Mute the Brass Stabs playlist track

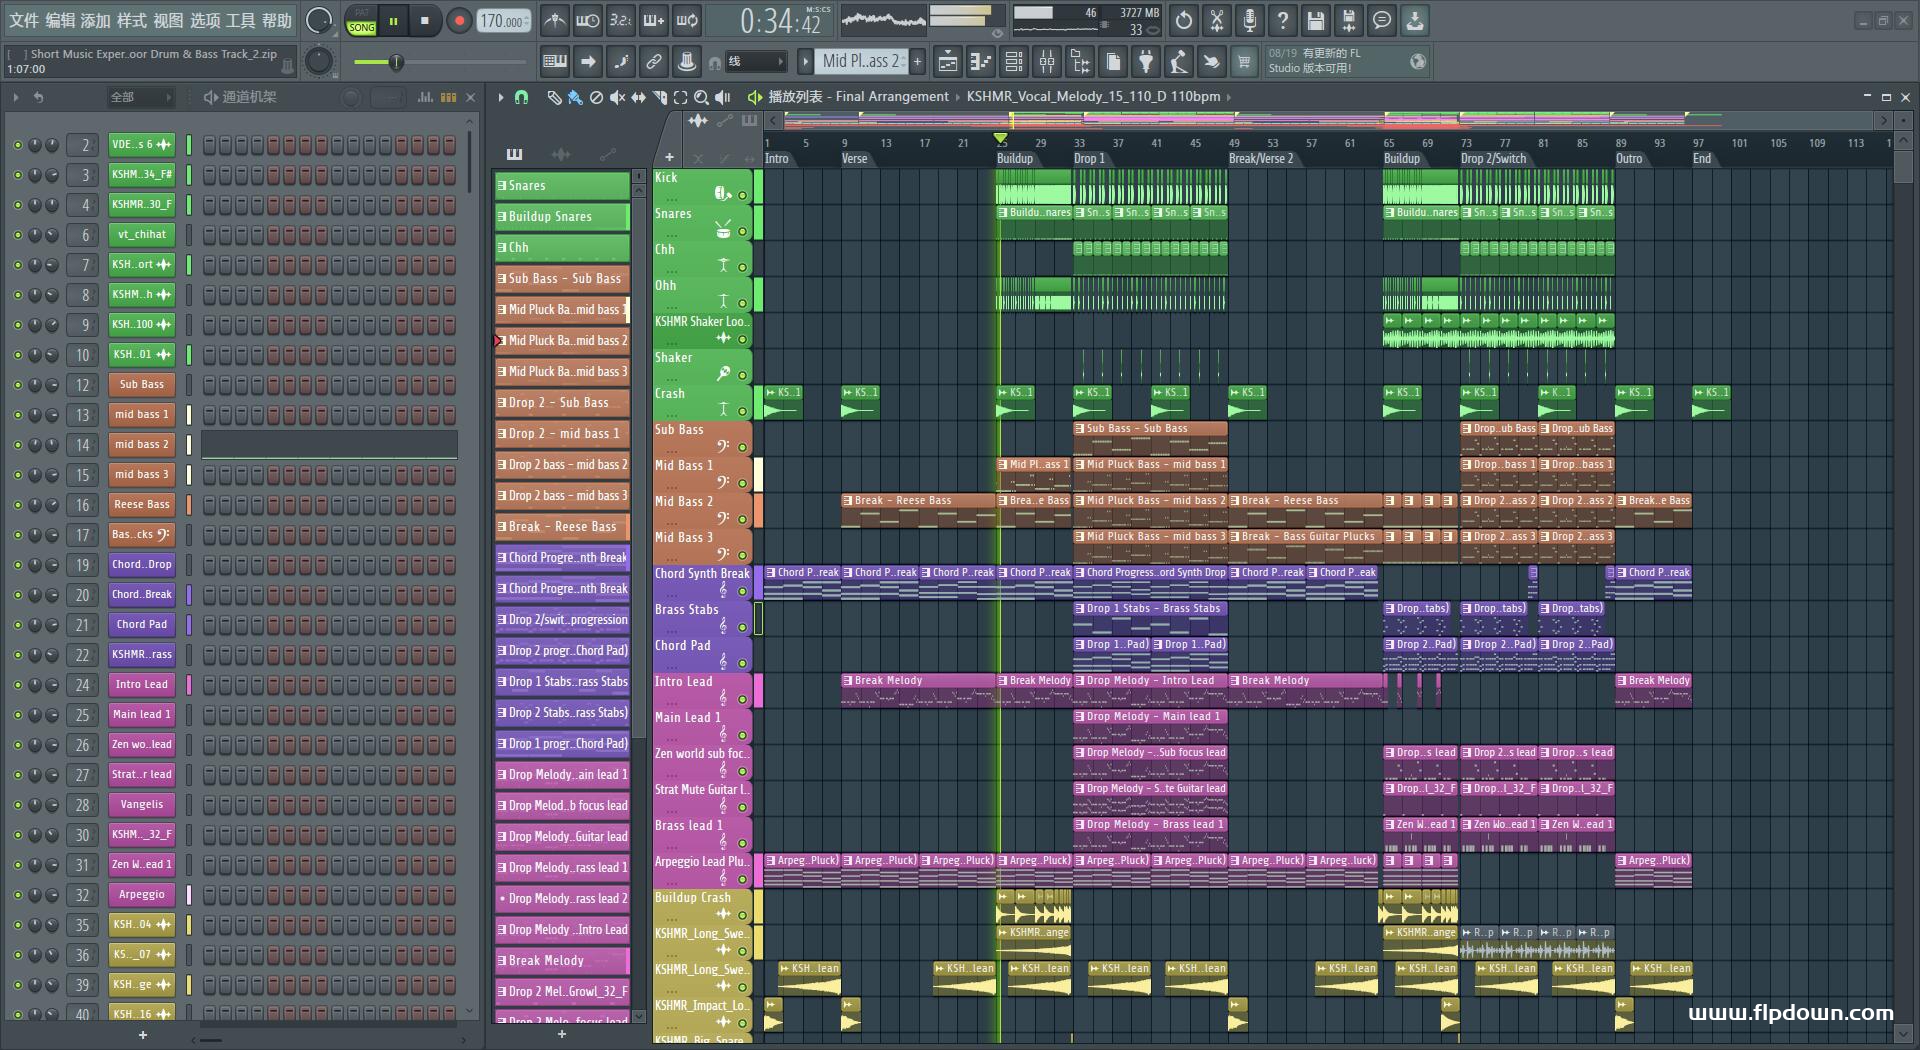(x=742, y=628)
